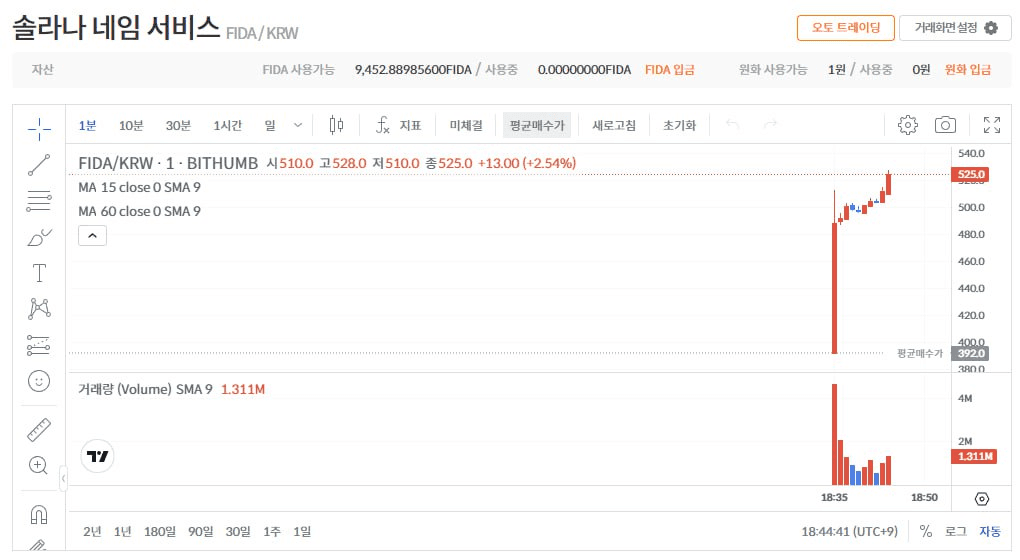Toggle 평균매수가 line display
This screenshot has height=560, width=1020.
point(537,125)
